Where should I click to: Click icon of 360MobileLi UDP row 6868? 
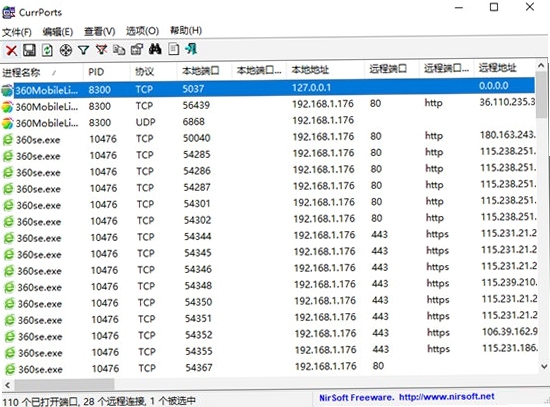click(x=7, y=123)
